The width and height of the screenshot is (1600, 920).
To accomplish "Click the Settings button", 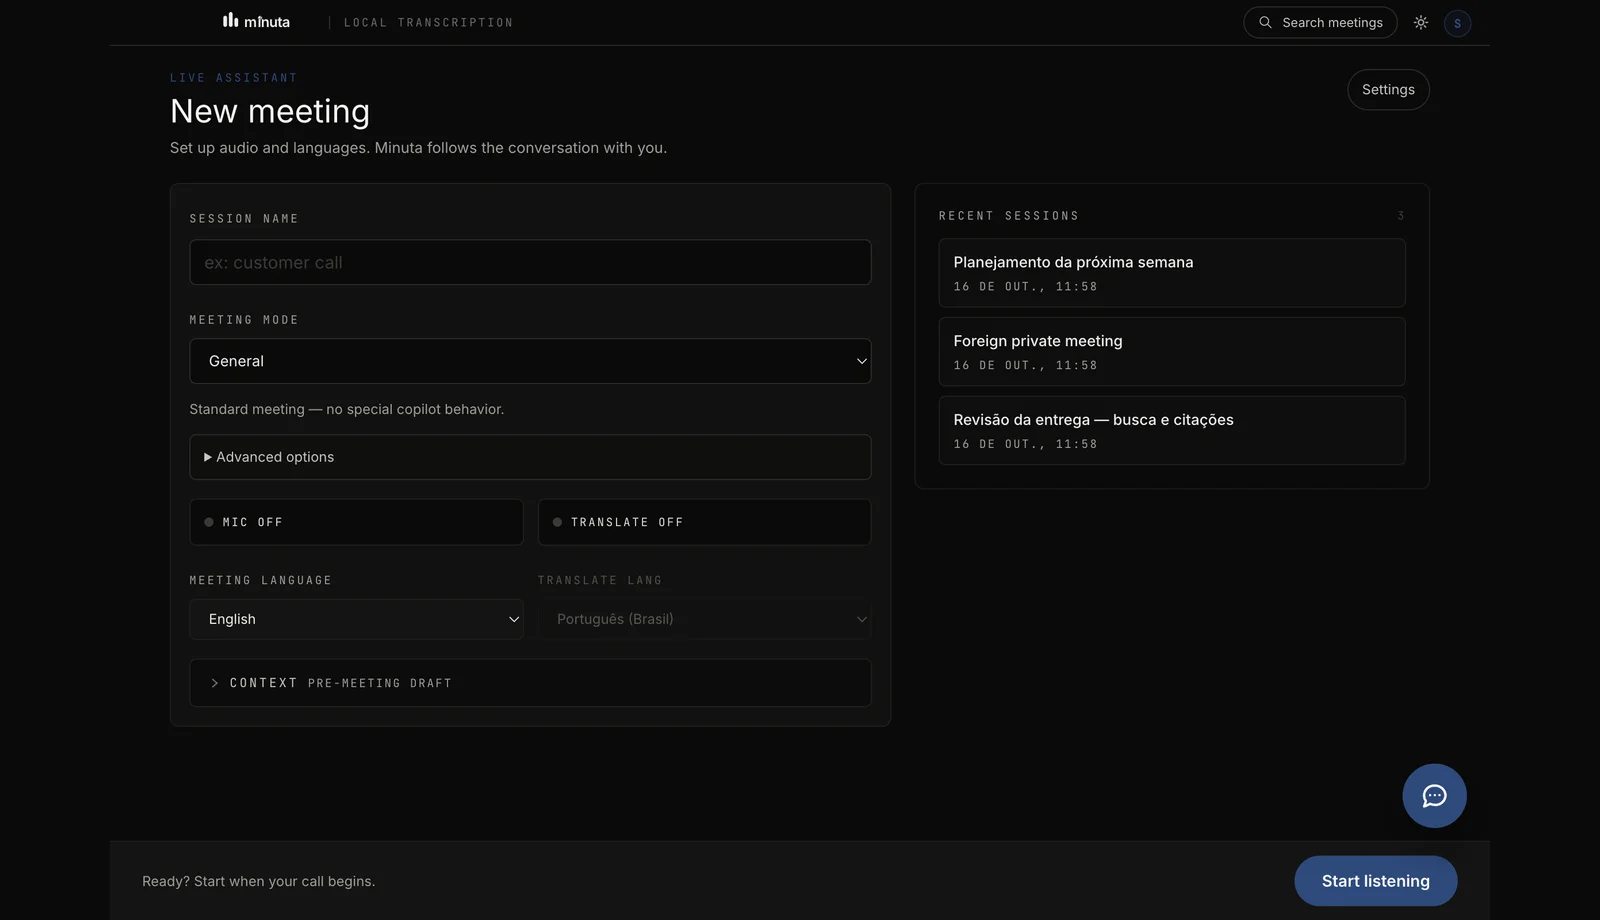I will (1388, 89).
